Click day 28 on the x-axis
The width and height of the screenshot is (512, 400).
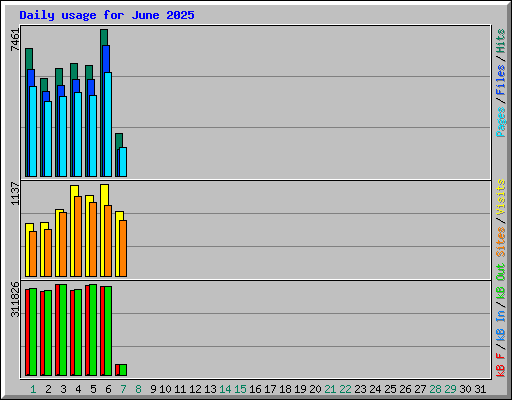pos(435,389)
